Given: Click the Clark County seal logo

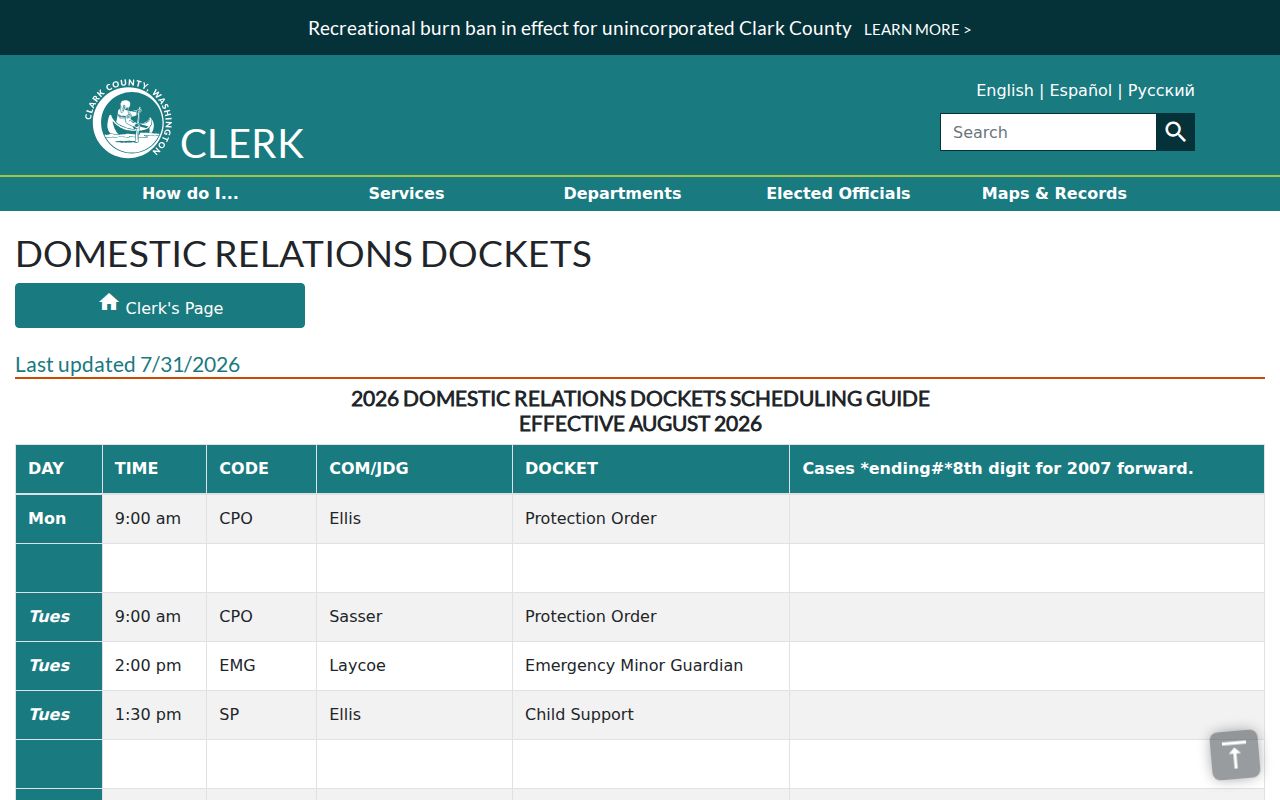Looking at the screenshot, I should pyautogui.click(x=127, y=118).
